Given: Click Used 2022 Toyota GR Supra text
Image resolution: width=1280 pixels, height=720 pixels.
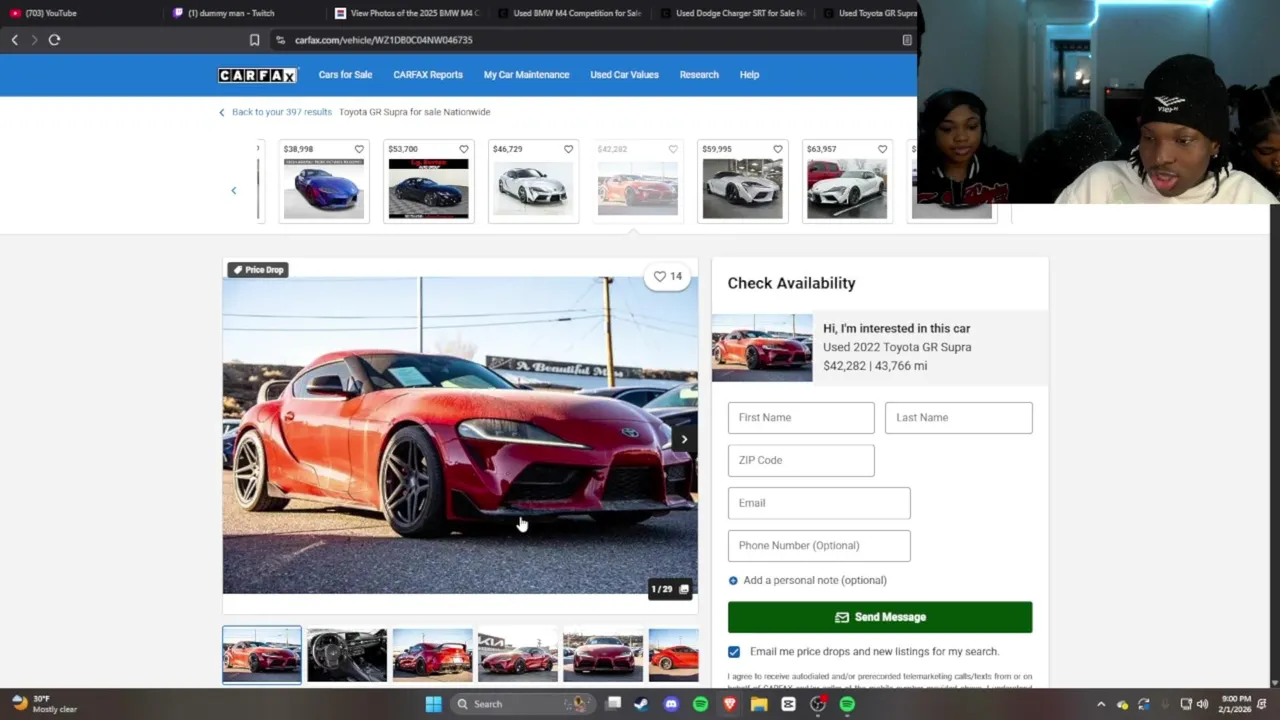Looking at the screenshot, I should (x=897, y=347).
